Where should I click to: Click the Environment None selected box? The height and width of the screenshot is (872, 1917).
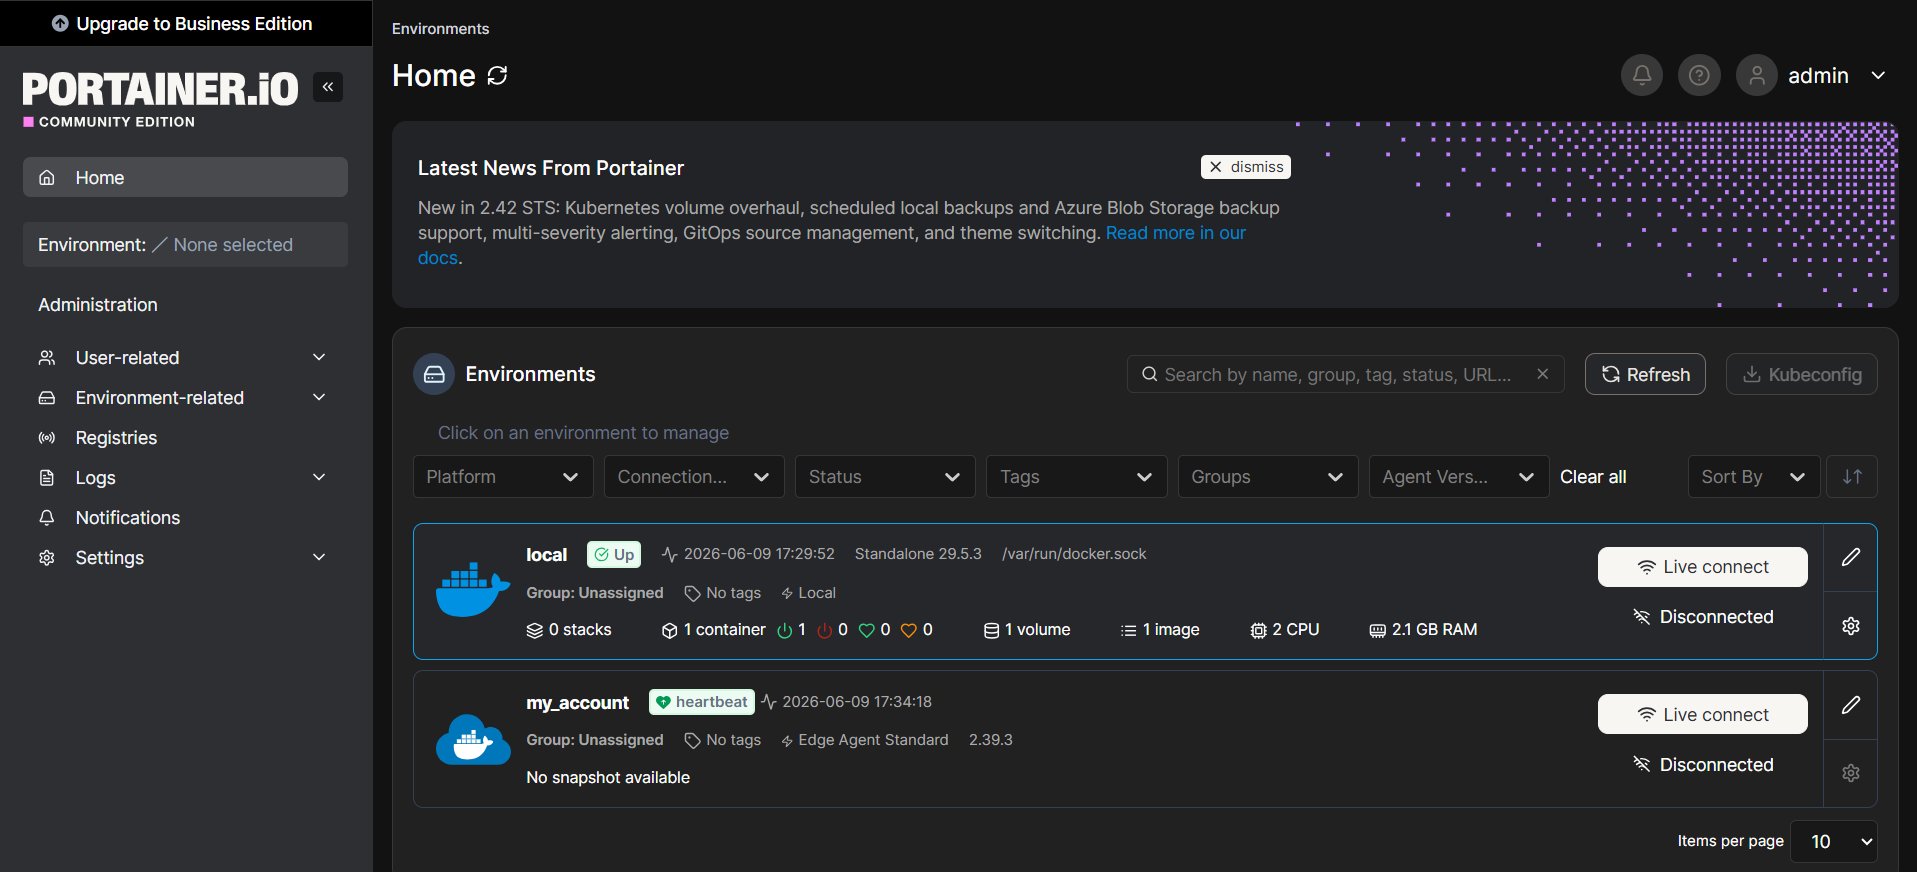(x=185, y=244)
